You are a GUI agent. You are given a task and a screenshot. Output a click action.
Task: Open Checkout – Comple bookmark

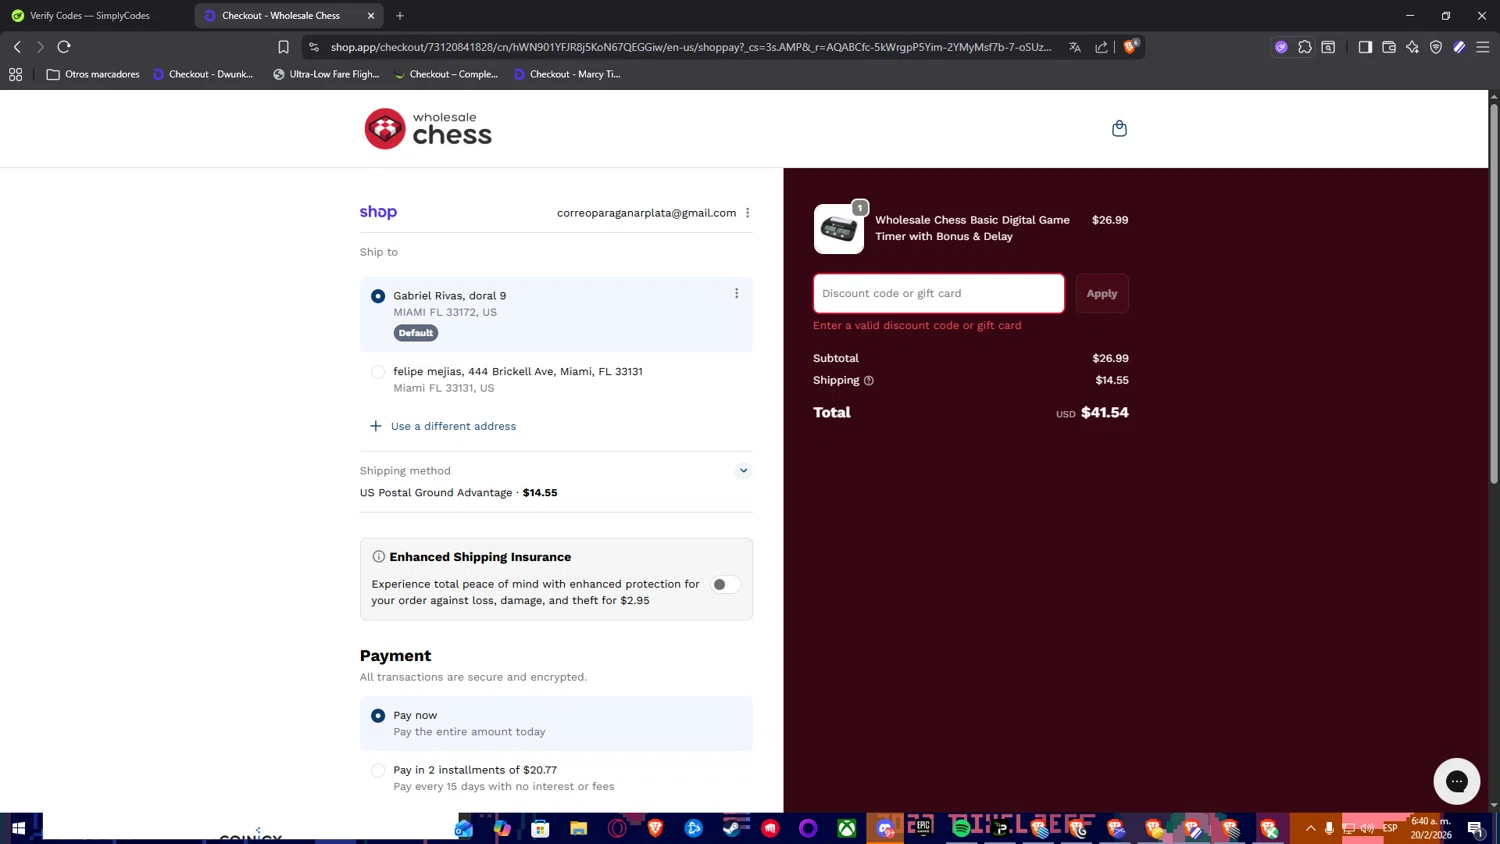446,74
